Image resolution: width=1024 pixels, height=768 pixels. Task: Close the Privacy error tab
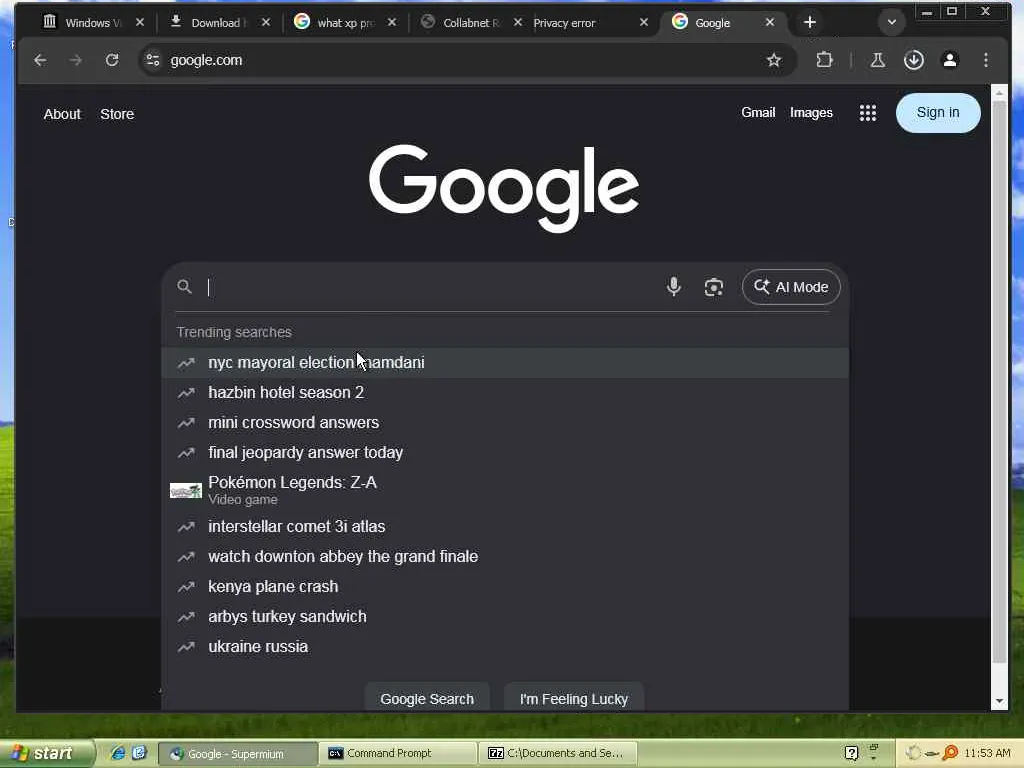click(644, 22)
